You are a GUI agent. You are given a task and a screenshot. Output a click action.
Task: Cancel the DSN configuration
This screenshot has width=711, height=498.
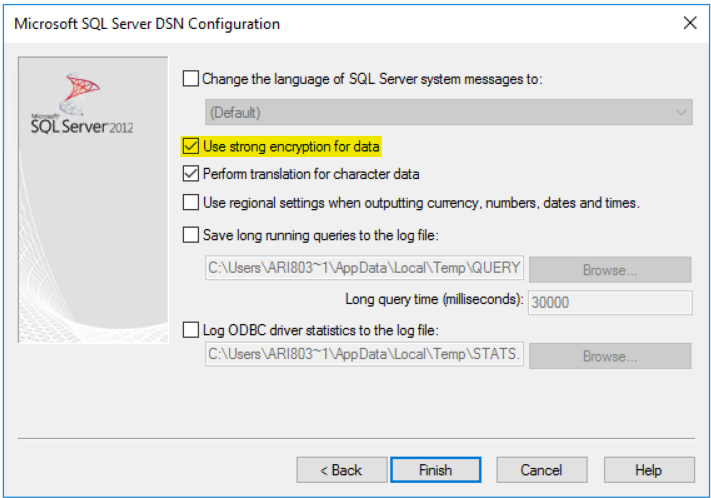[x=542, y=470]
